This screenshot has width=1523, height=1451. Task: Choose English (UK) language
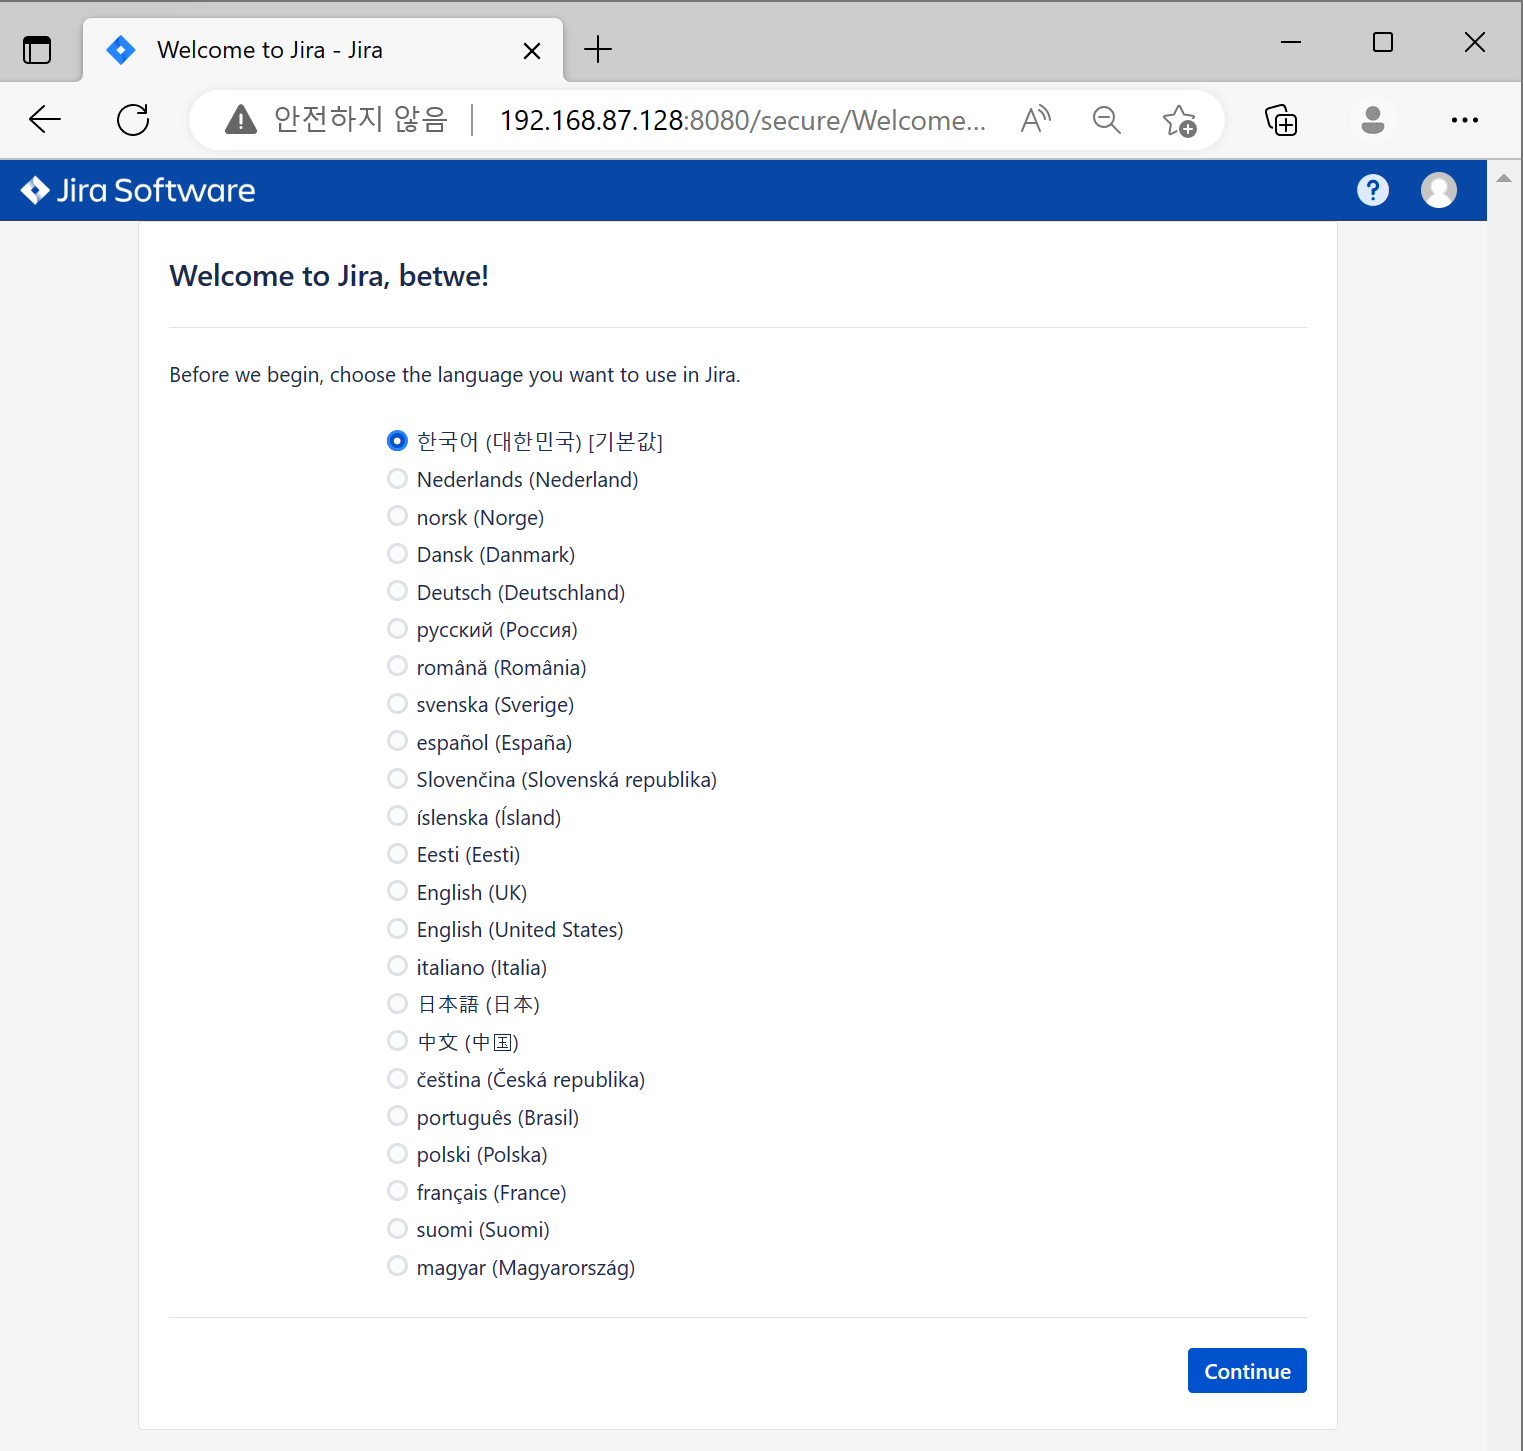click(x=397, y=891)
